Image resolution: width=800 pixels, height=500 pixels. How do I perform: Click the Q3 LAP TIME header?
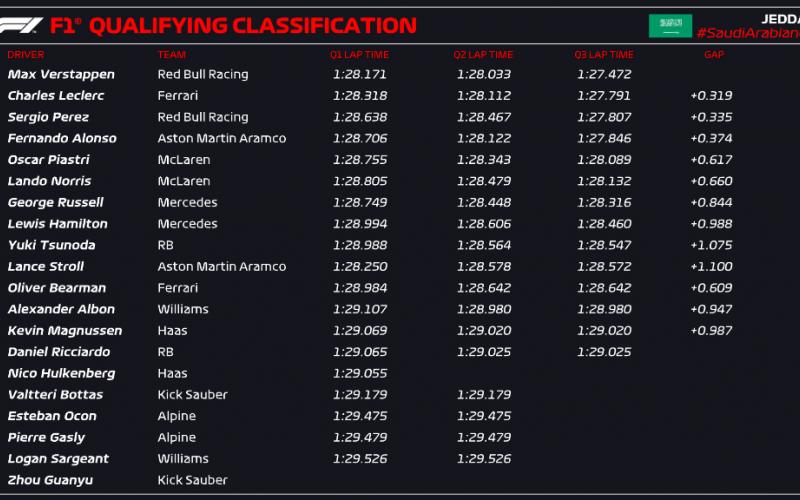(x=604, y=55)
